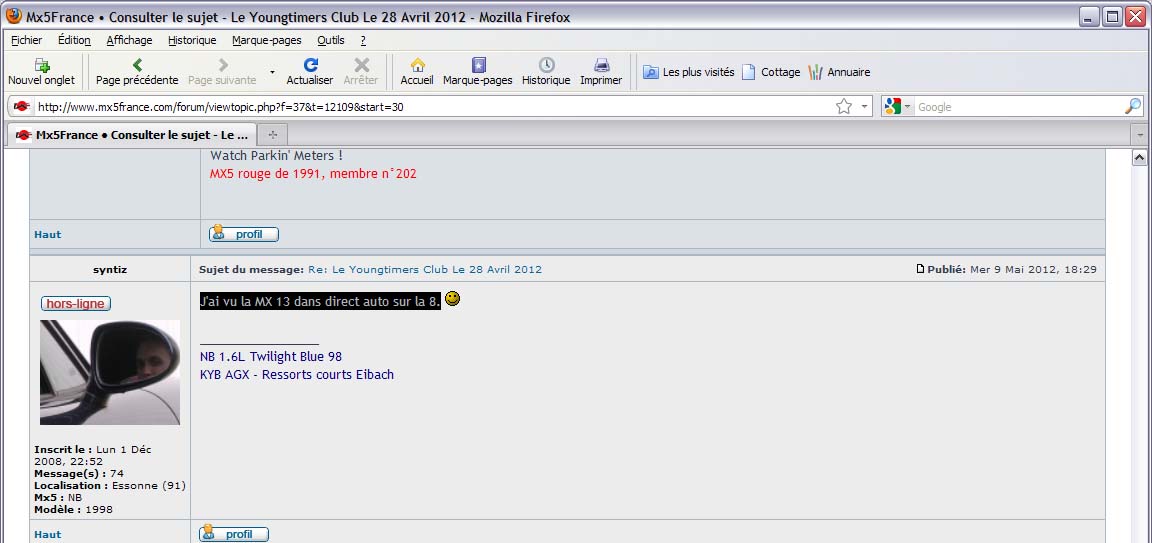Click the smiley emoticon in the post

[453, 299]
